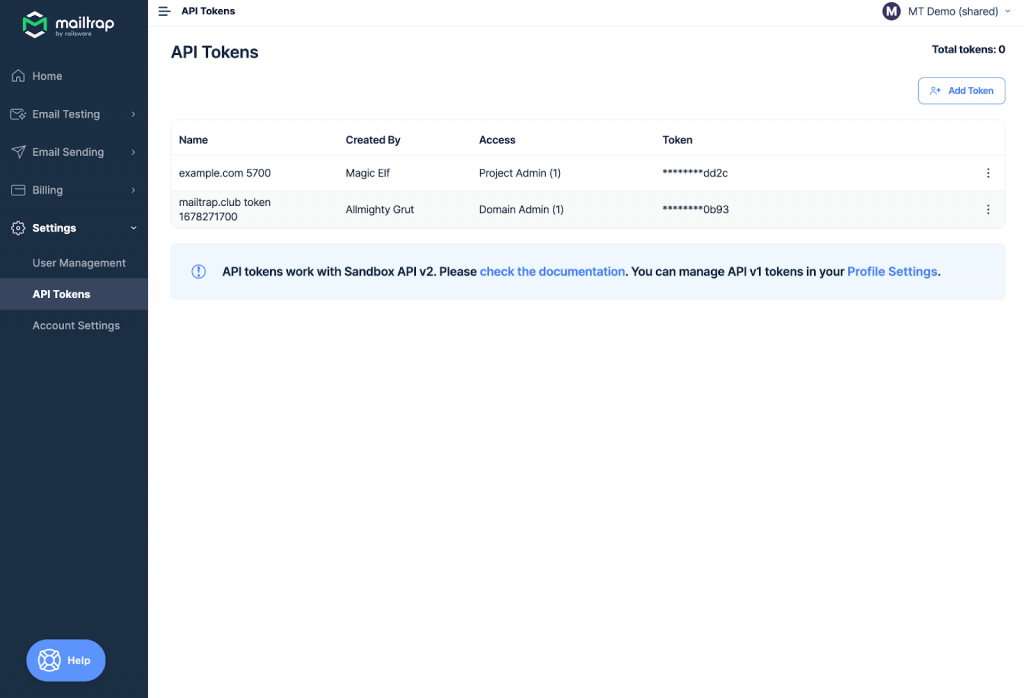The width and height of the screenshot is (1024, 698).
Task: Collapse the sidebar with the hamburger icon
Action: 163,11
